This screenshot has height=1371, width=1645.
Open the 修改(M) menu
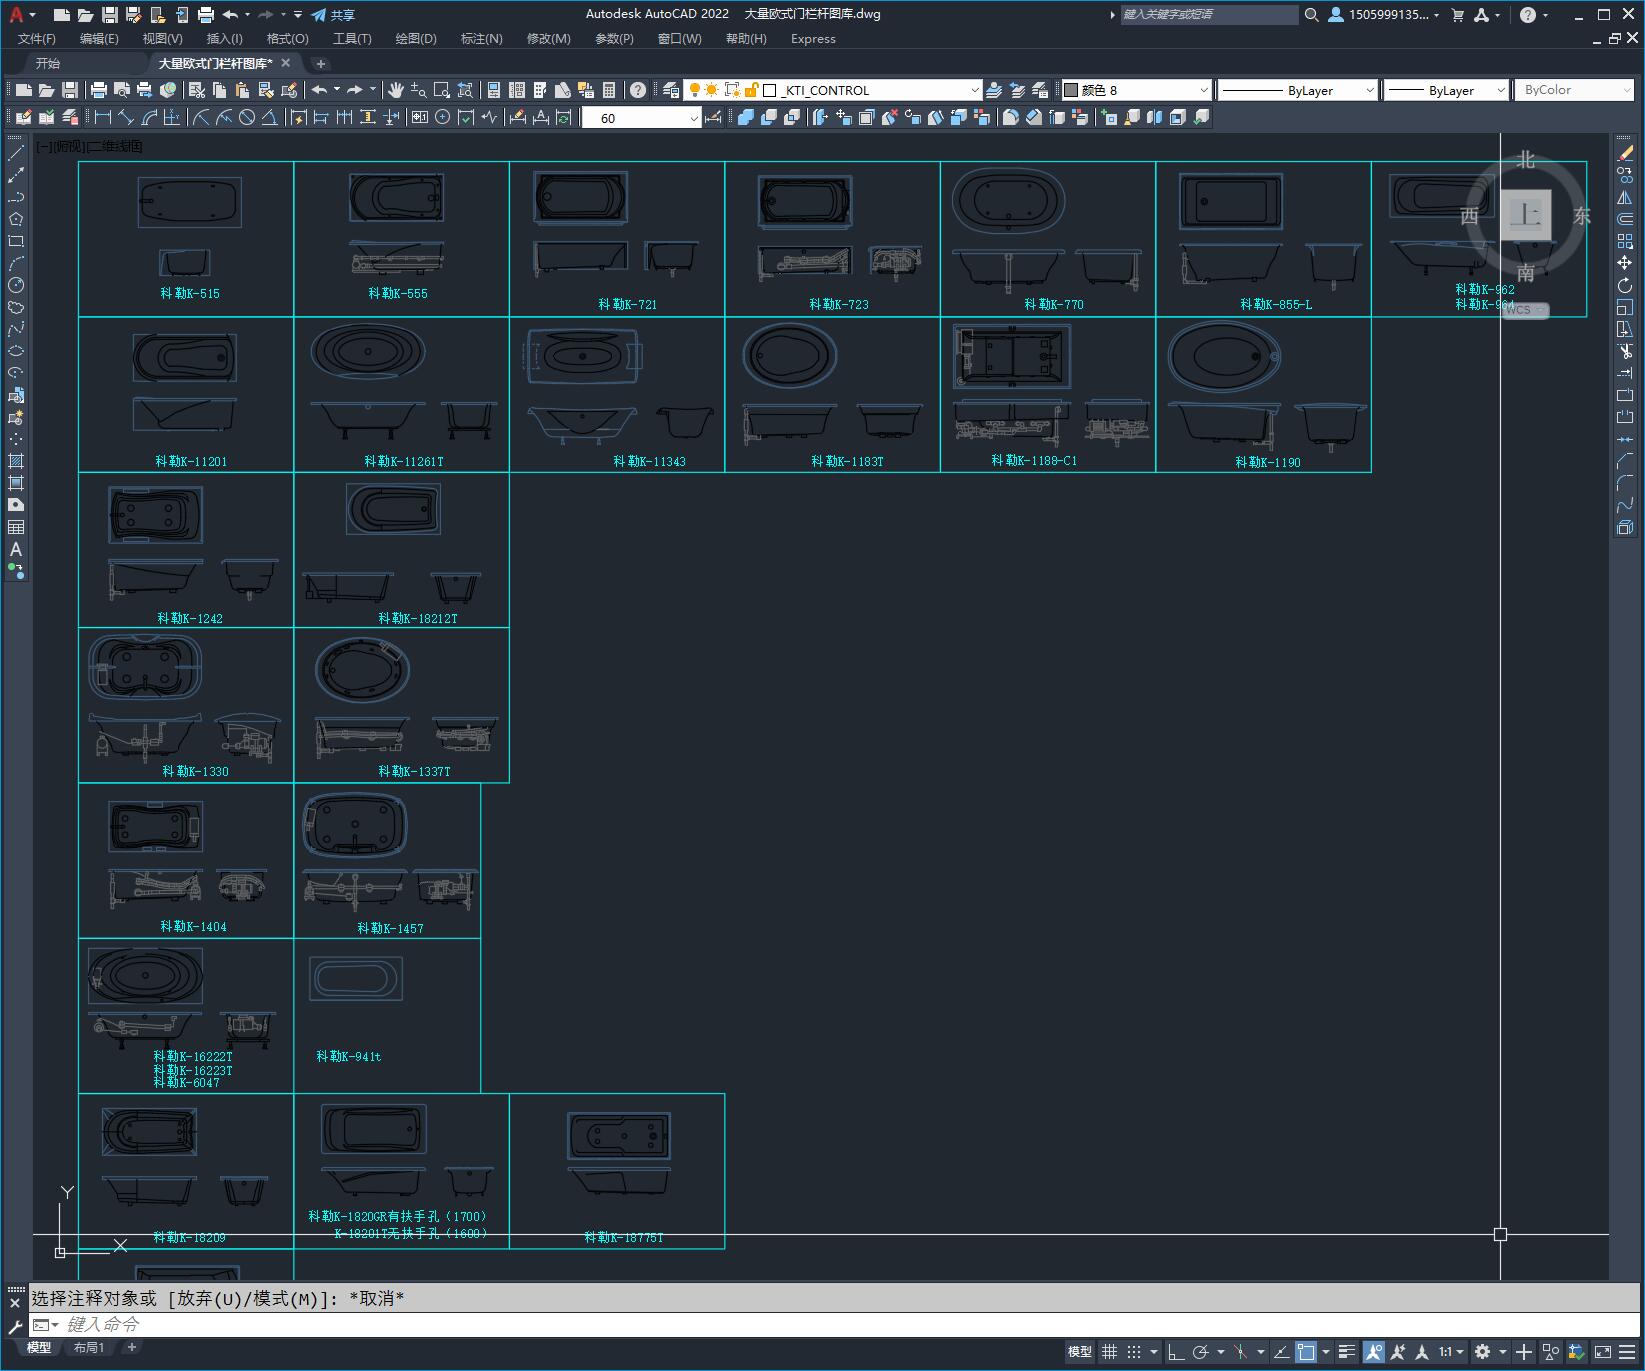pyautogui.click(x=548, y=39)
